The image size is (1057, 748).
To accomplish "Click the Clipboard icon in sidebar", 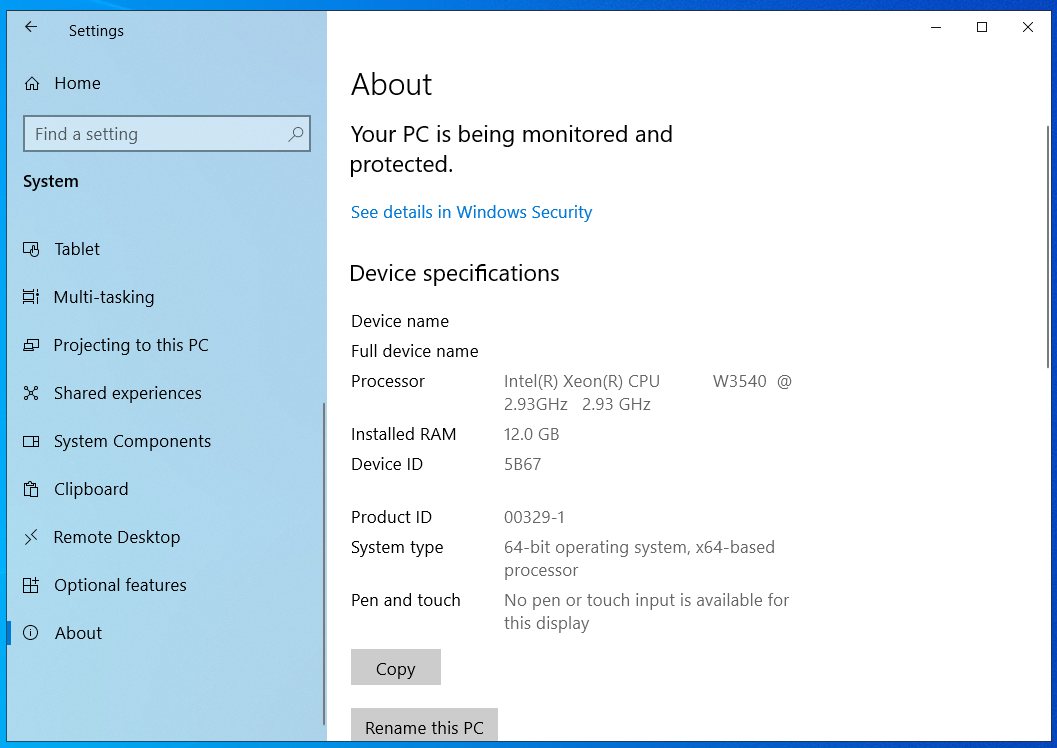I will (x=31, y=489).
